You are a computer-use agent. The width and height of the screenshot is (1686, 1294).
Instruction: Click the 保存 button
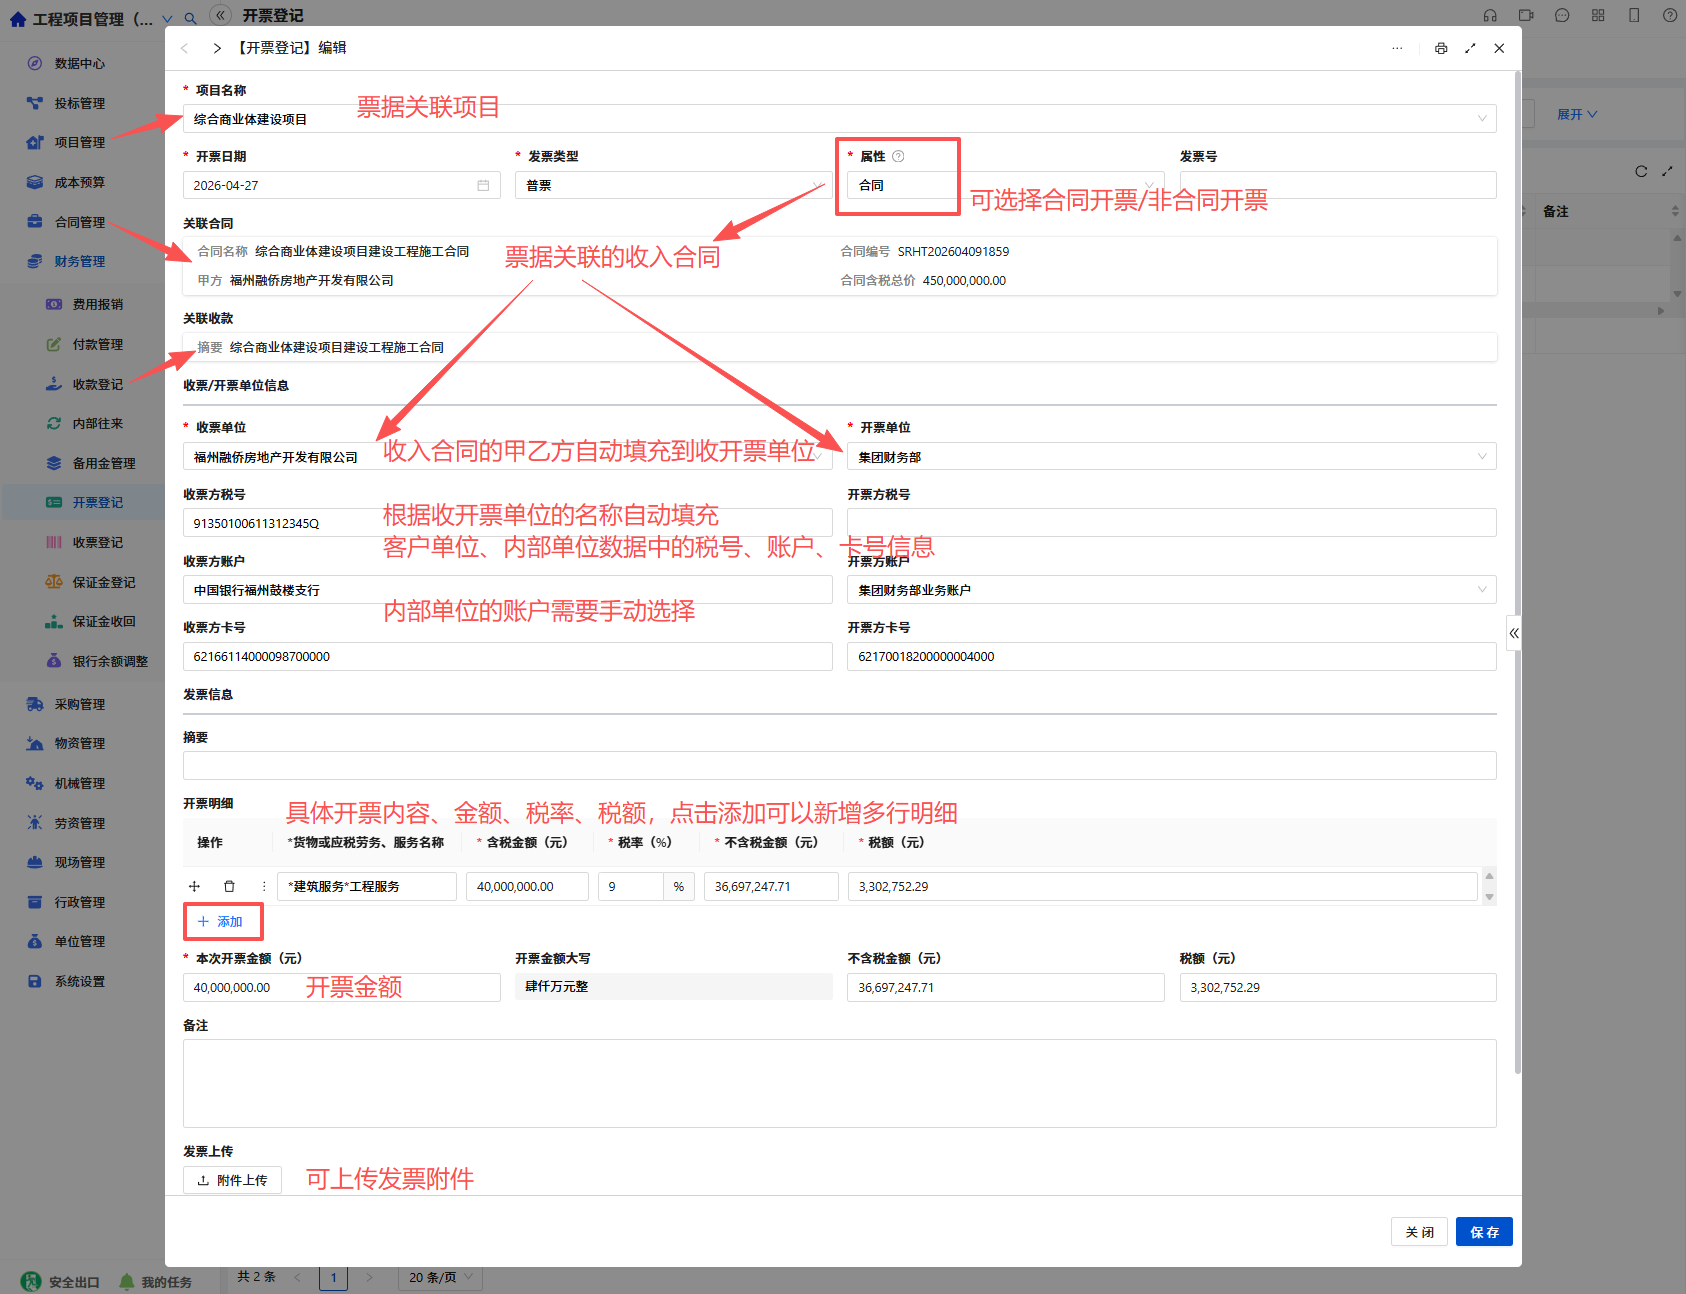point(1484,1232)
